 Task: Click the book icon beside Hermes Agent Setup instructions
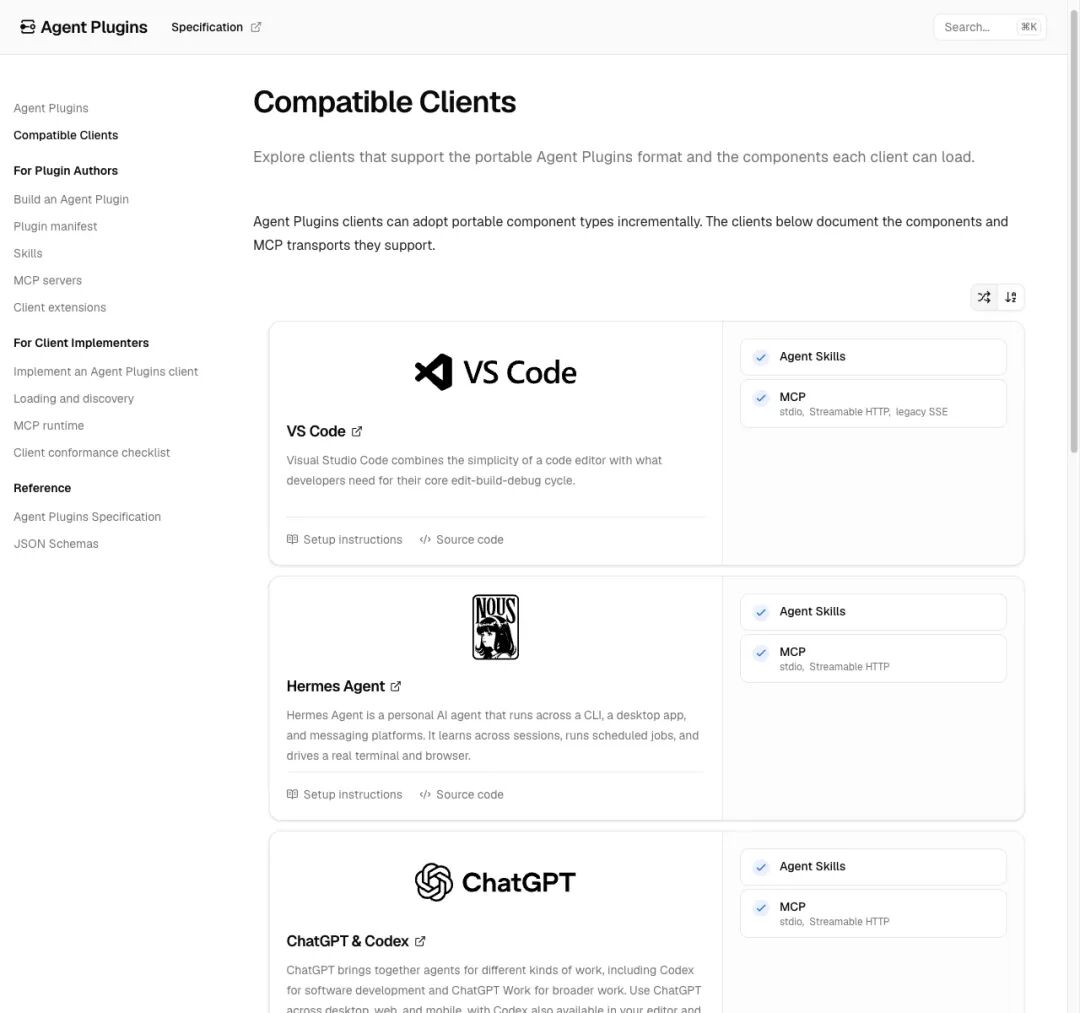coord(292,794)
